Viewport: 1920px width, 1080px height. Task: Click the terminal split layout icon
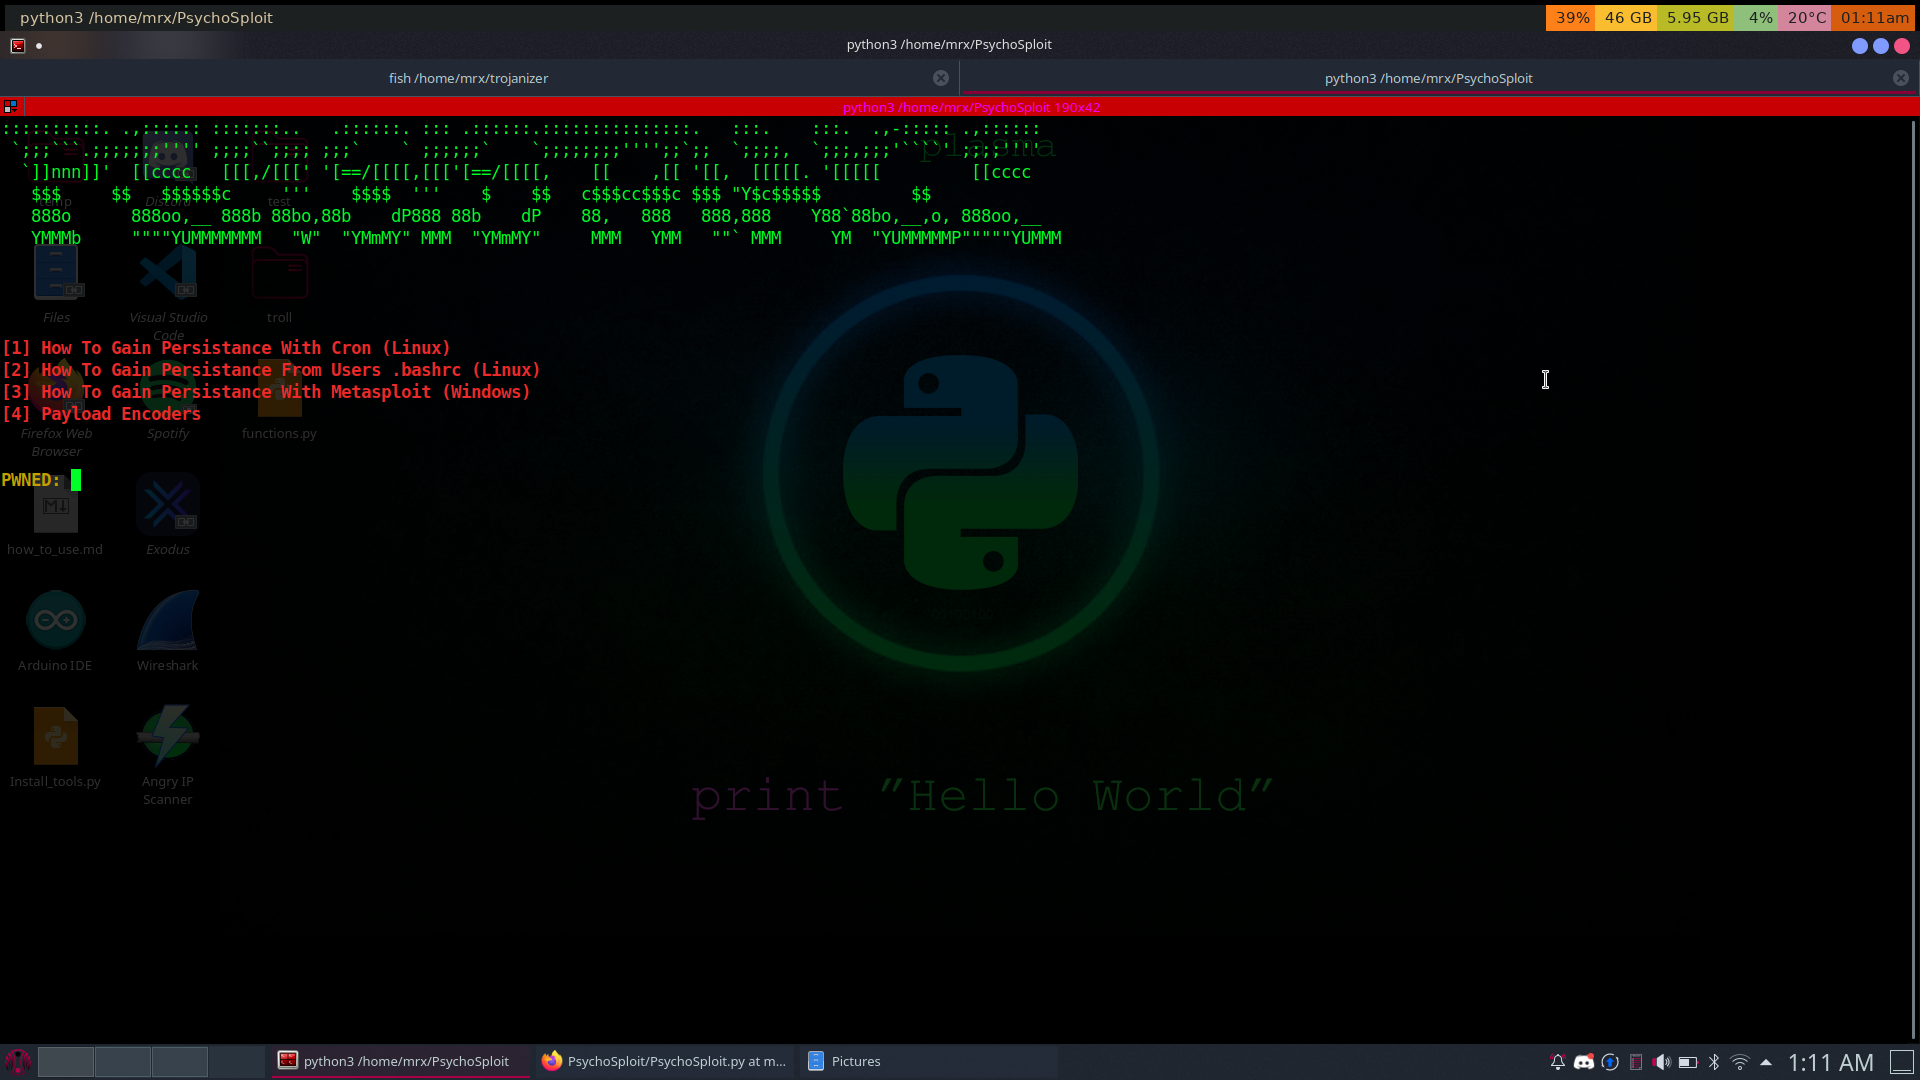[10, 106]
